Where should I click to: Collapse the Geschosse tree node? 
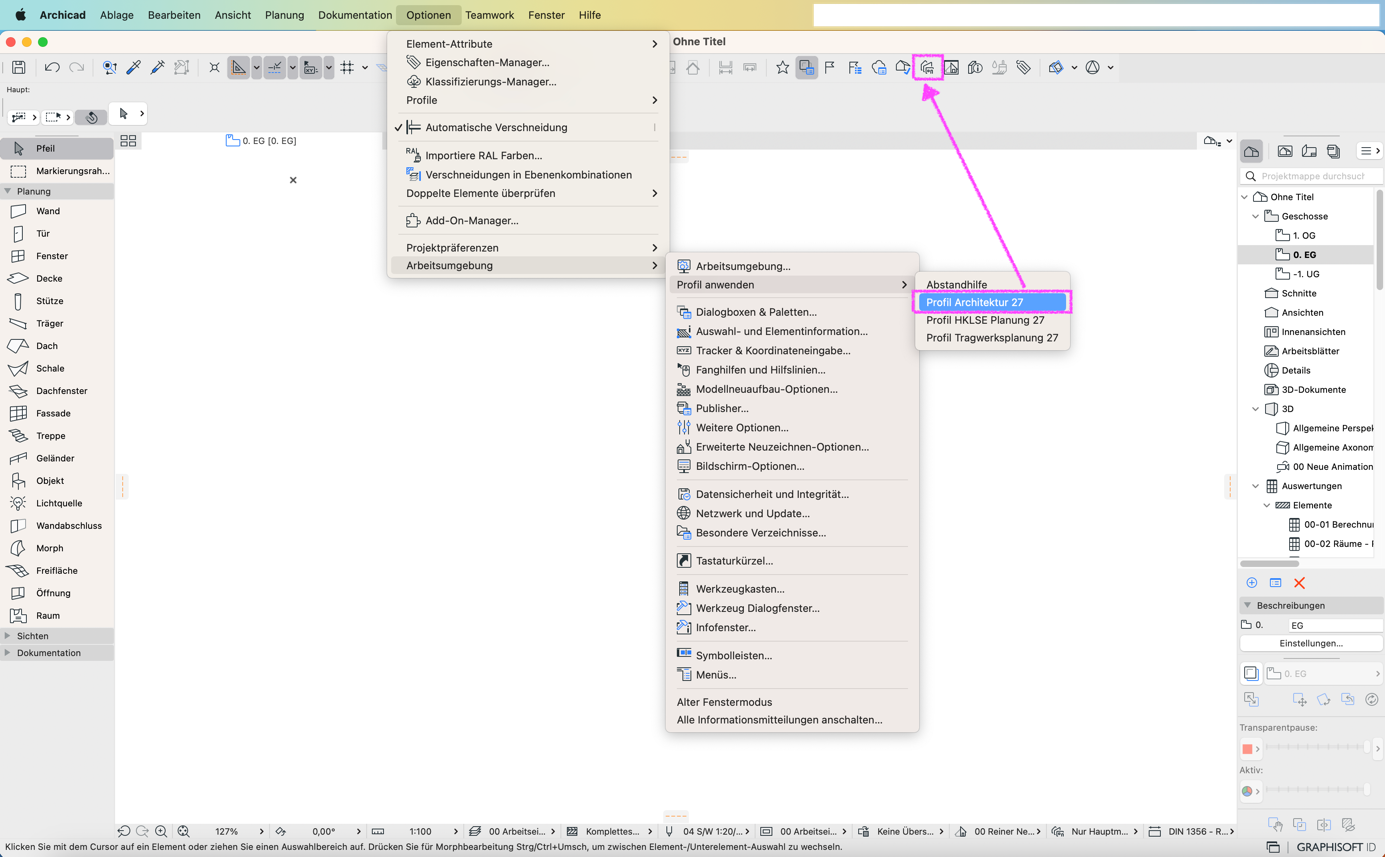[x=1256, y=216]
